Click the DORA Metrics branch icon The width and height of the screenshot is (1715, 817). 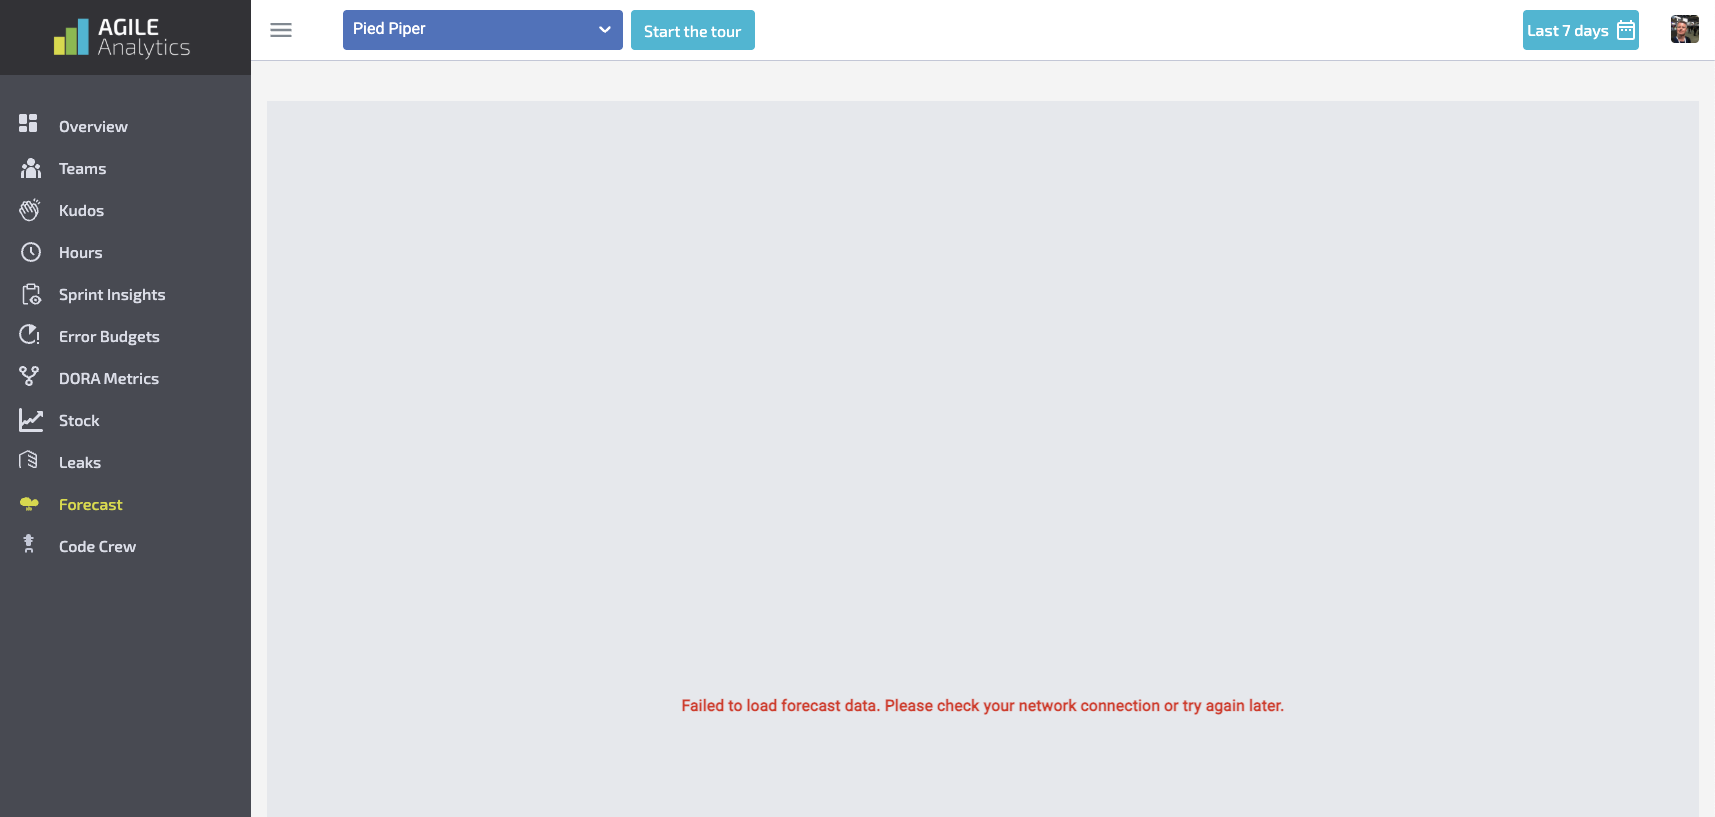pos(29,376)
